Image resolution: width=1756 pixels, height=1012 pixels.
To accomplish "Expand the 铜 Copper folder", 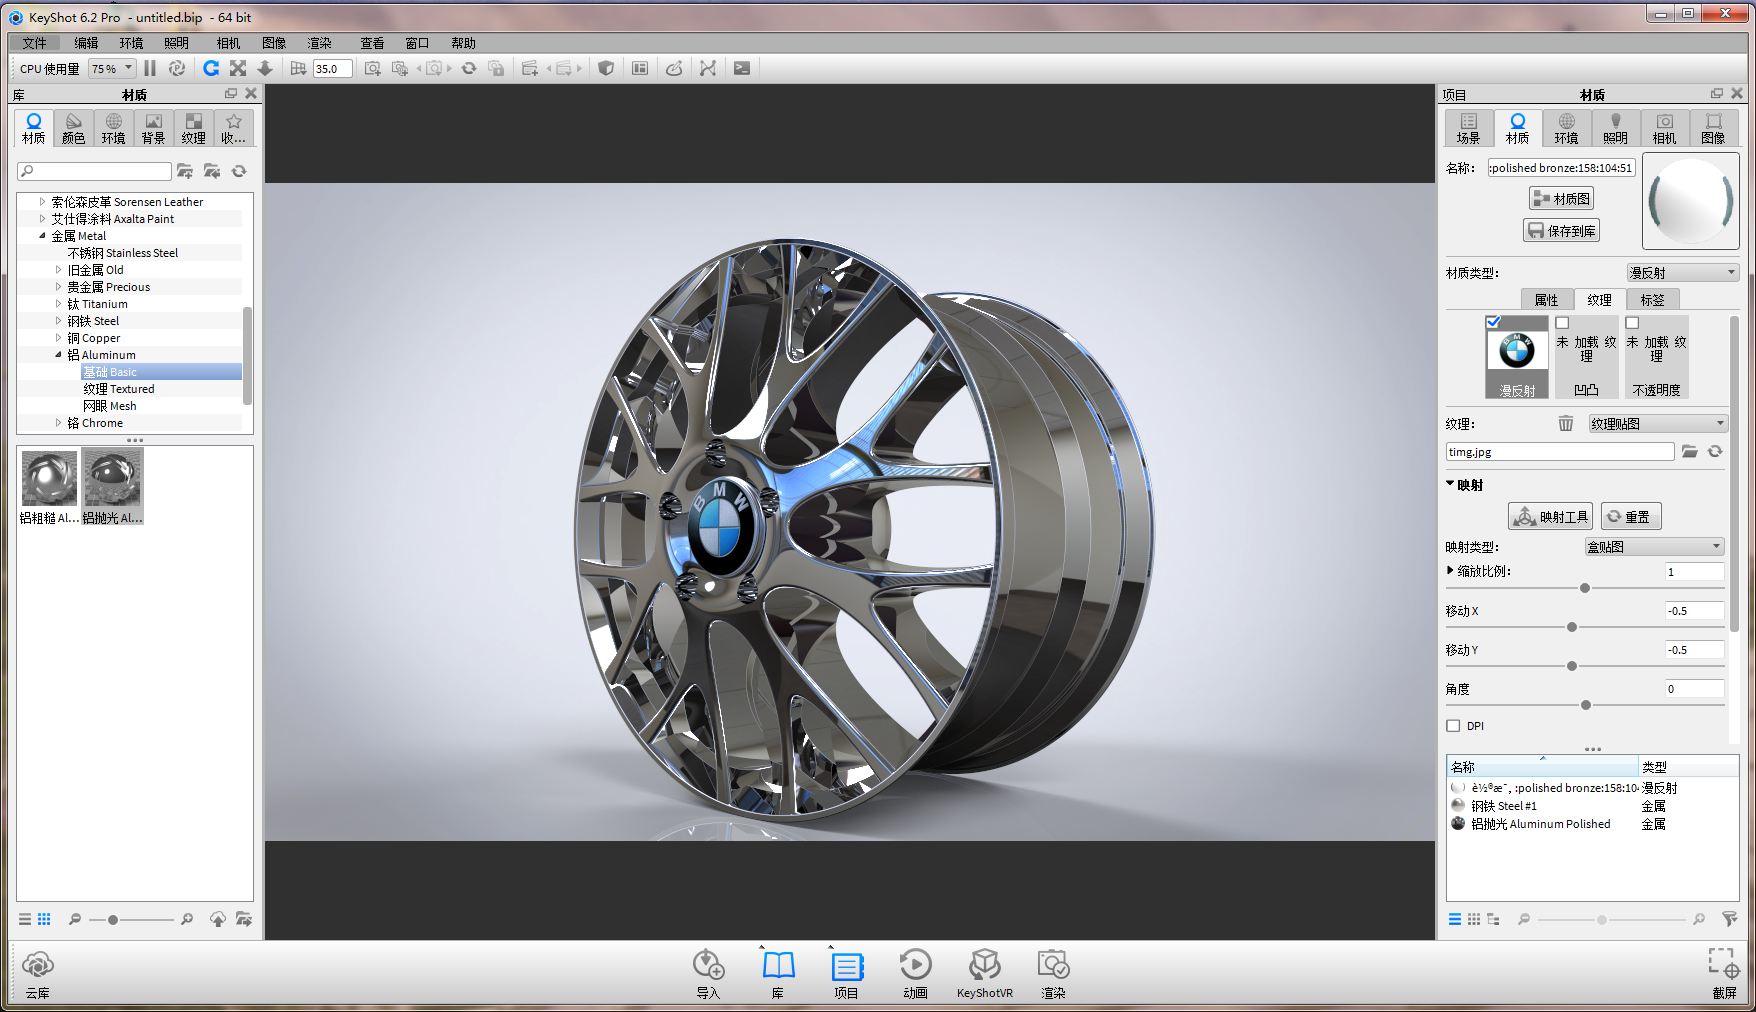I will pyautogui.click(x=58, y=338).
